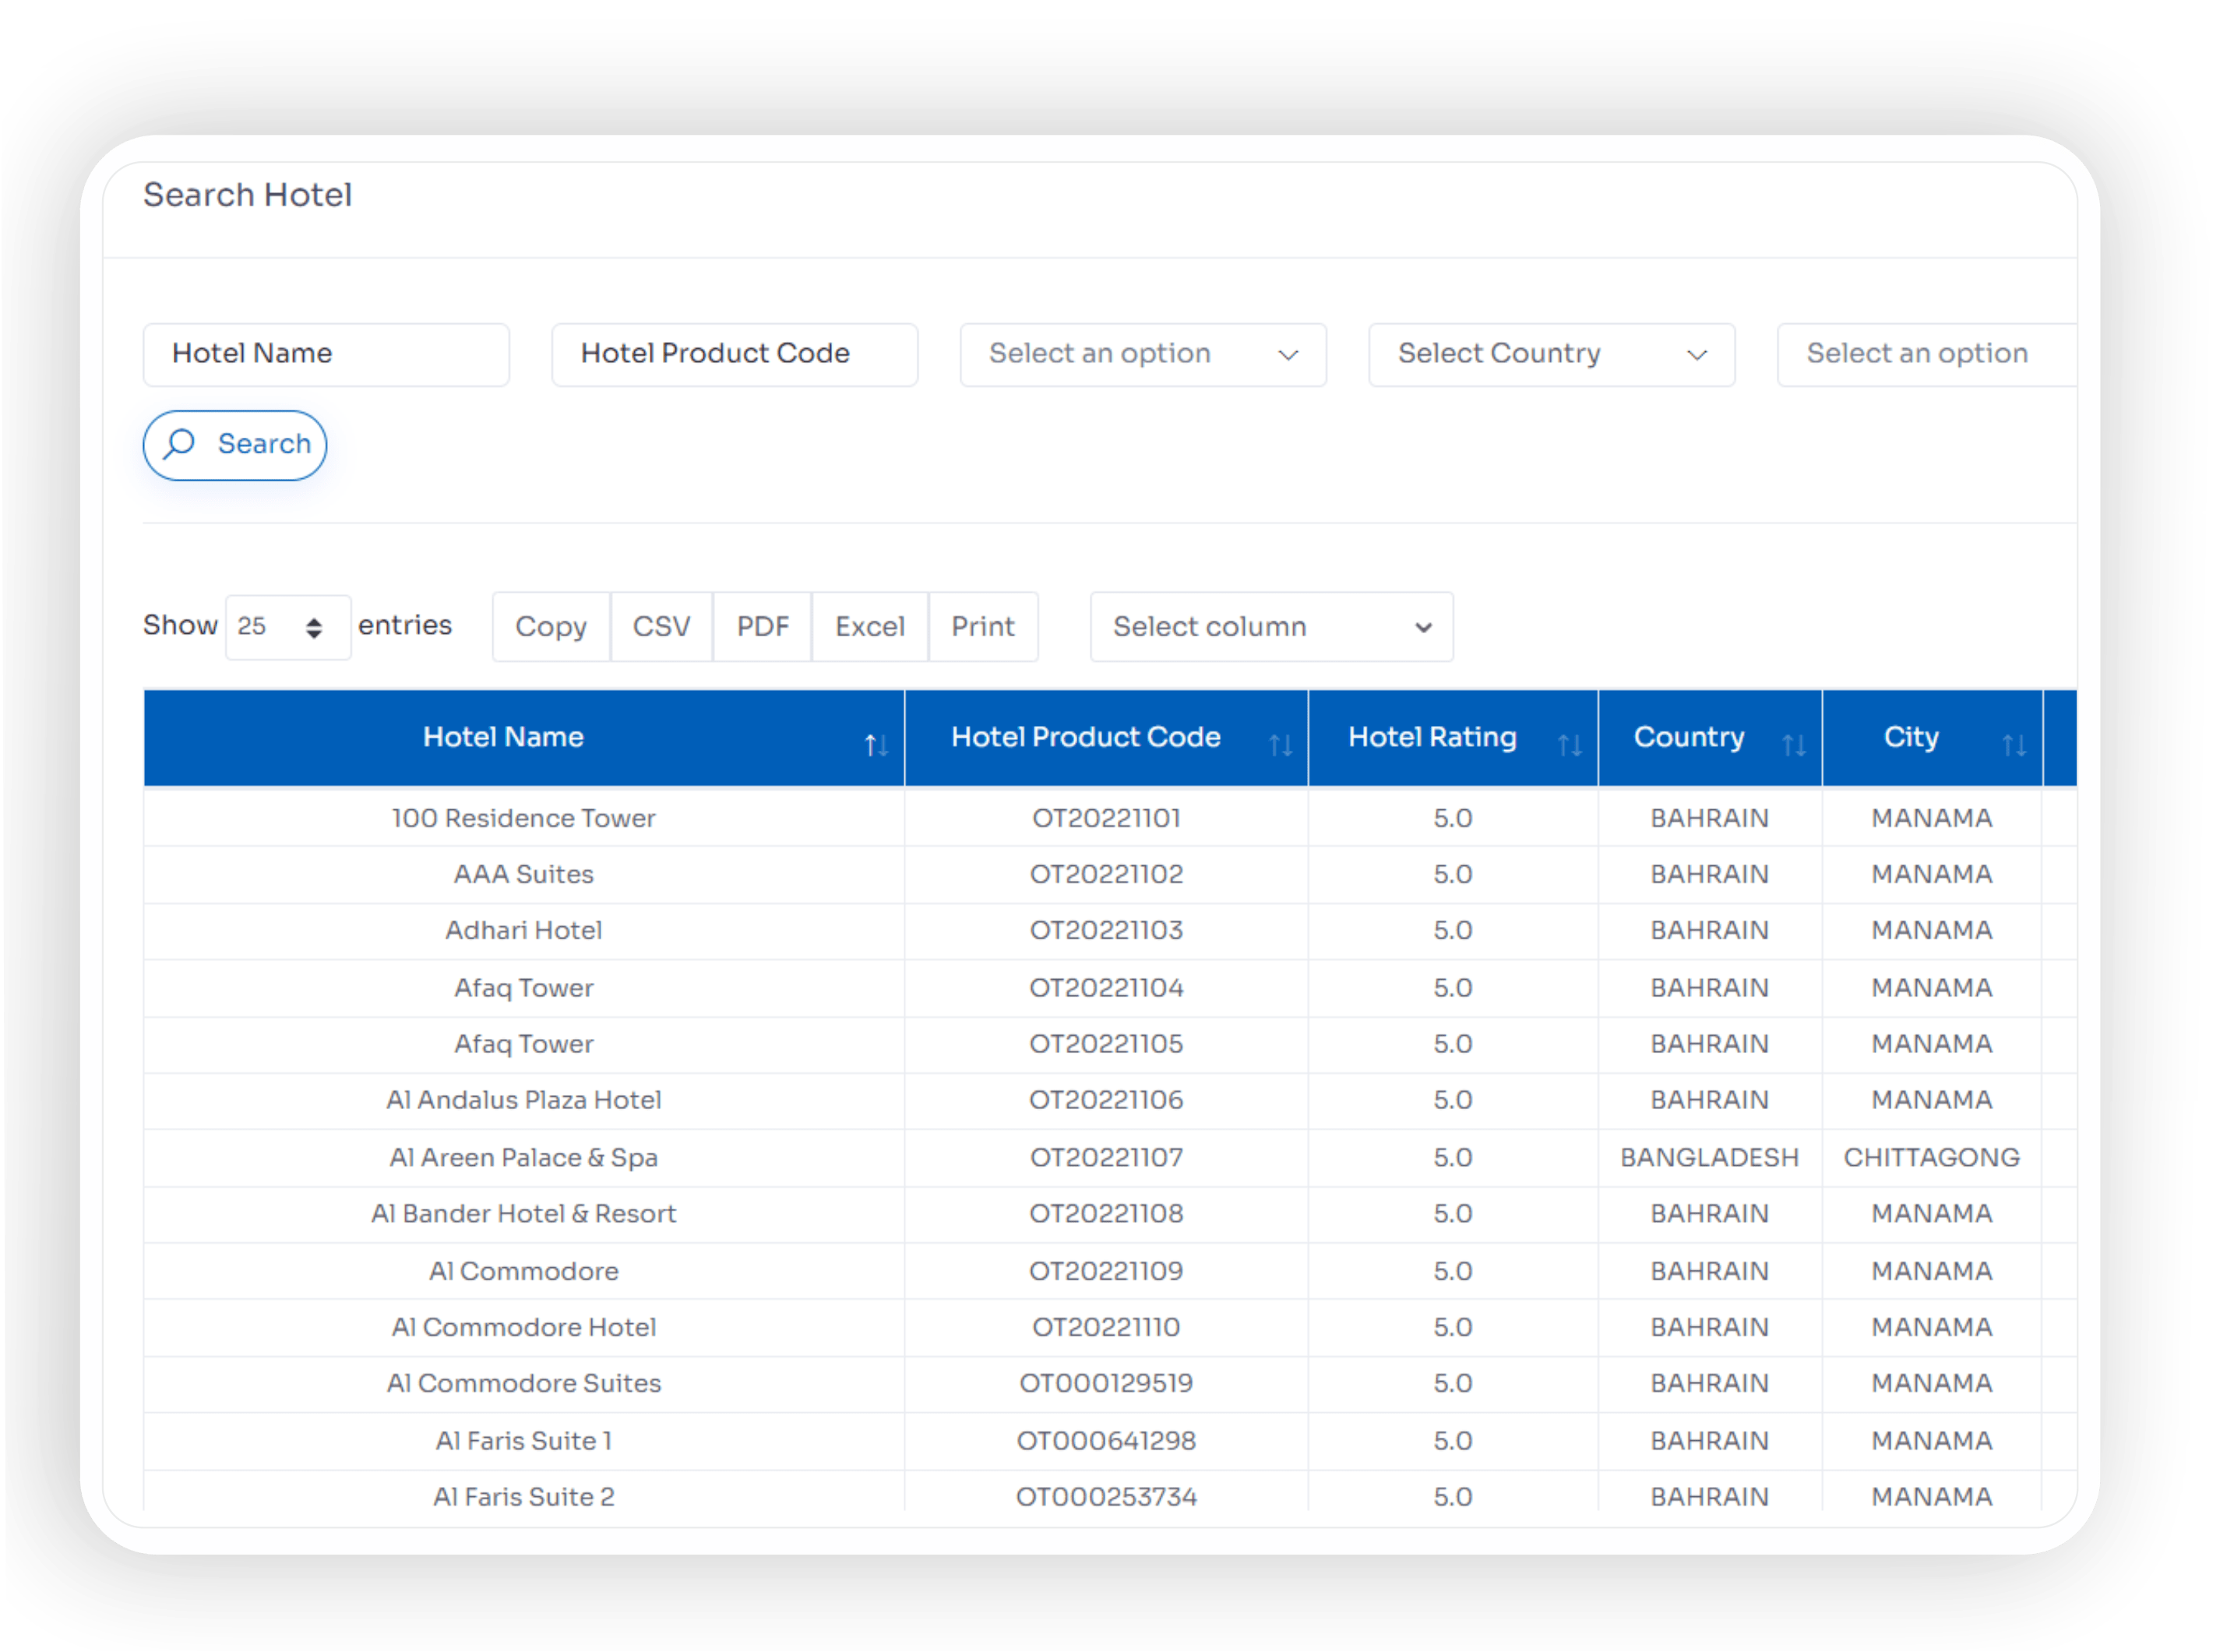Image resolution: width=2234 pixels, height=1652 pixels.
Task: Focus the Hotel Name input field
Action: click(326, 355)
